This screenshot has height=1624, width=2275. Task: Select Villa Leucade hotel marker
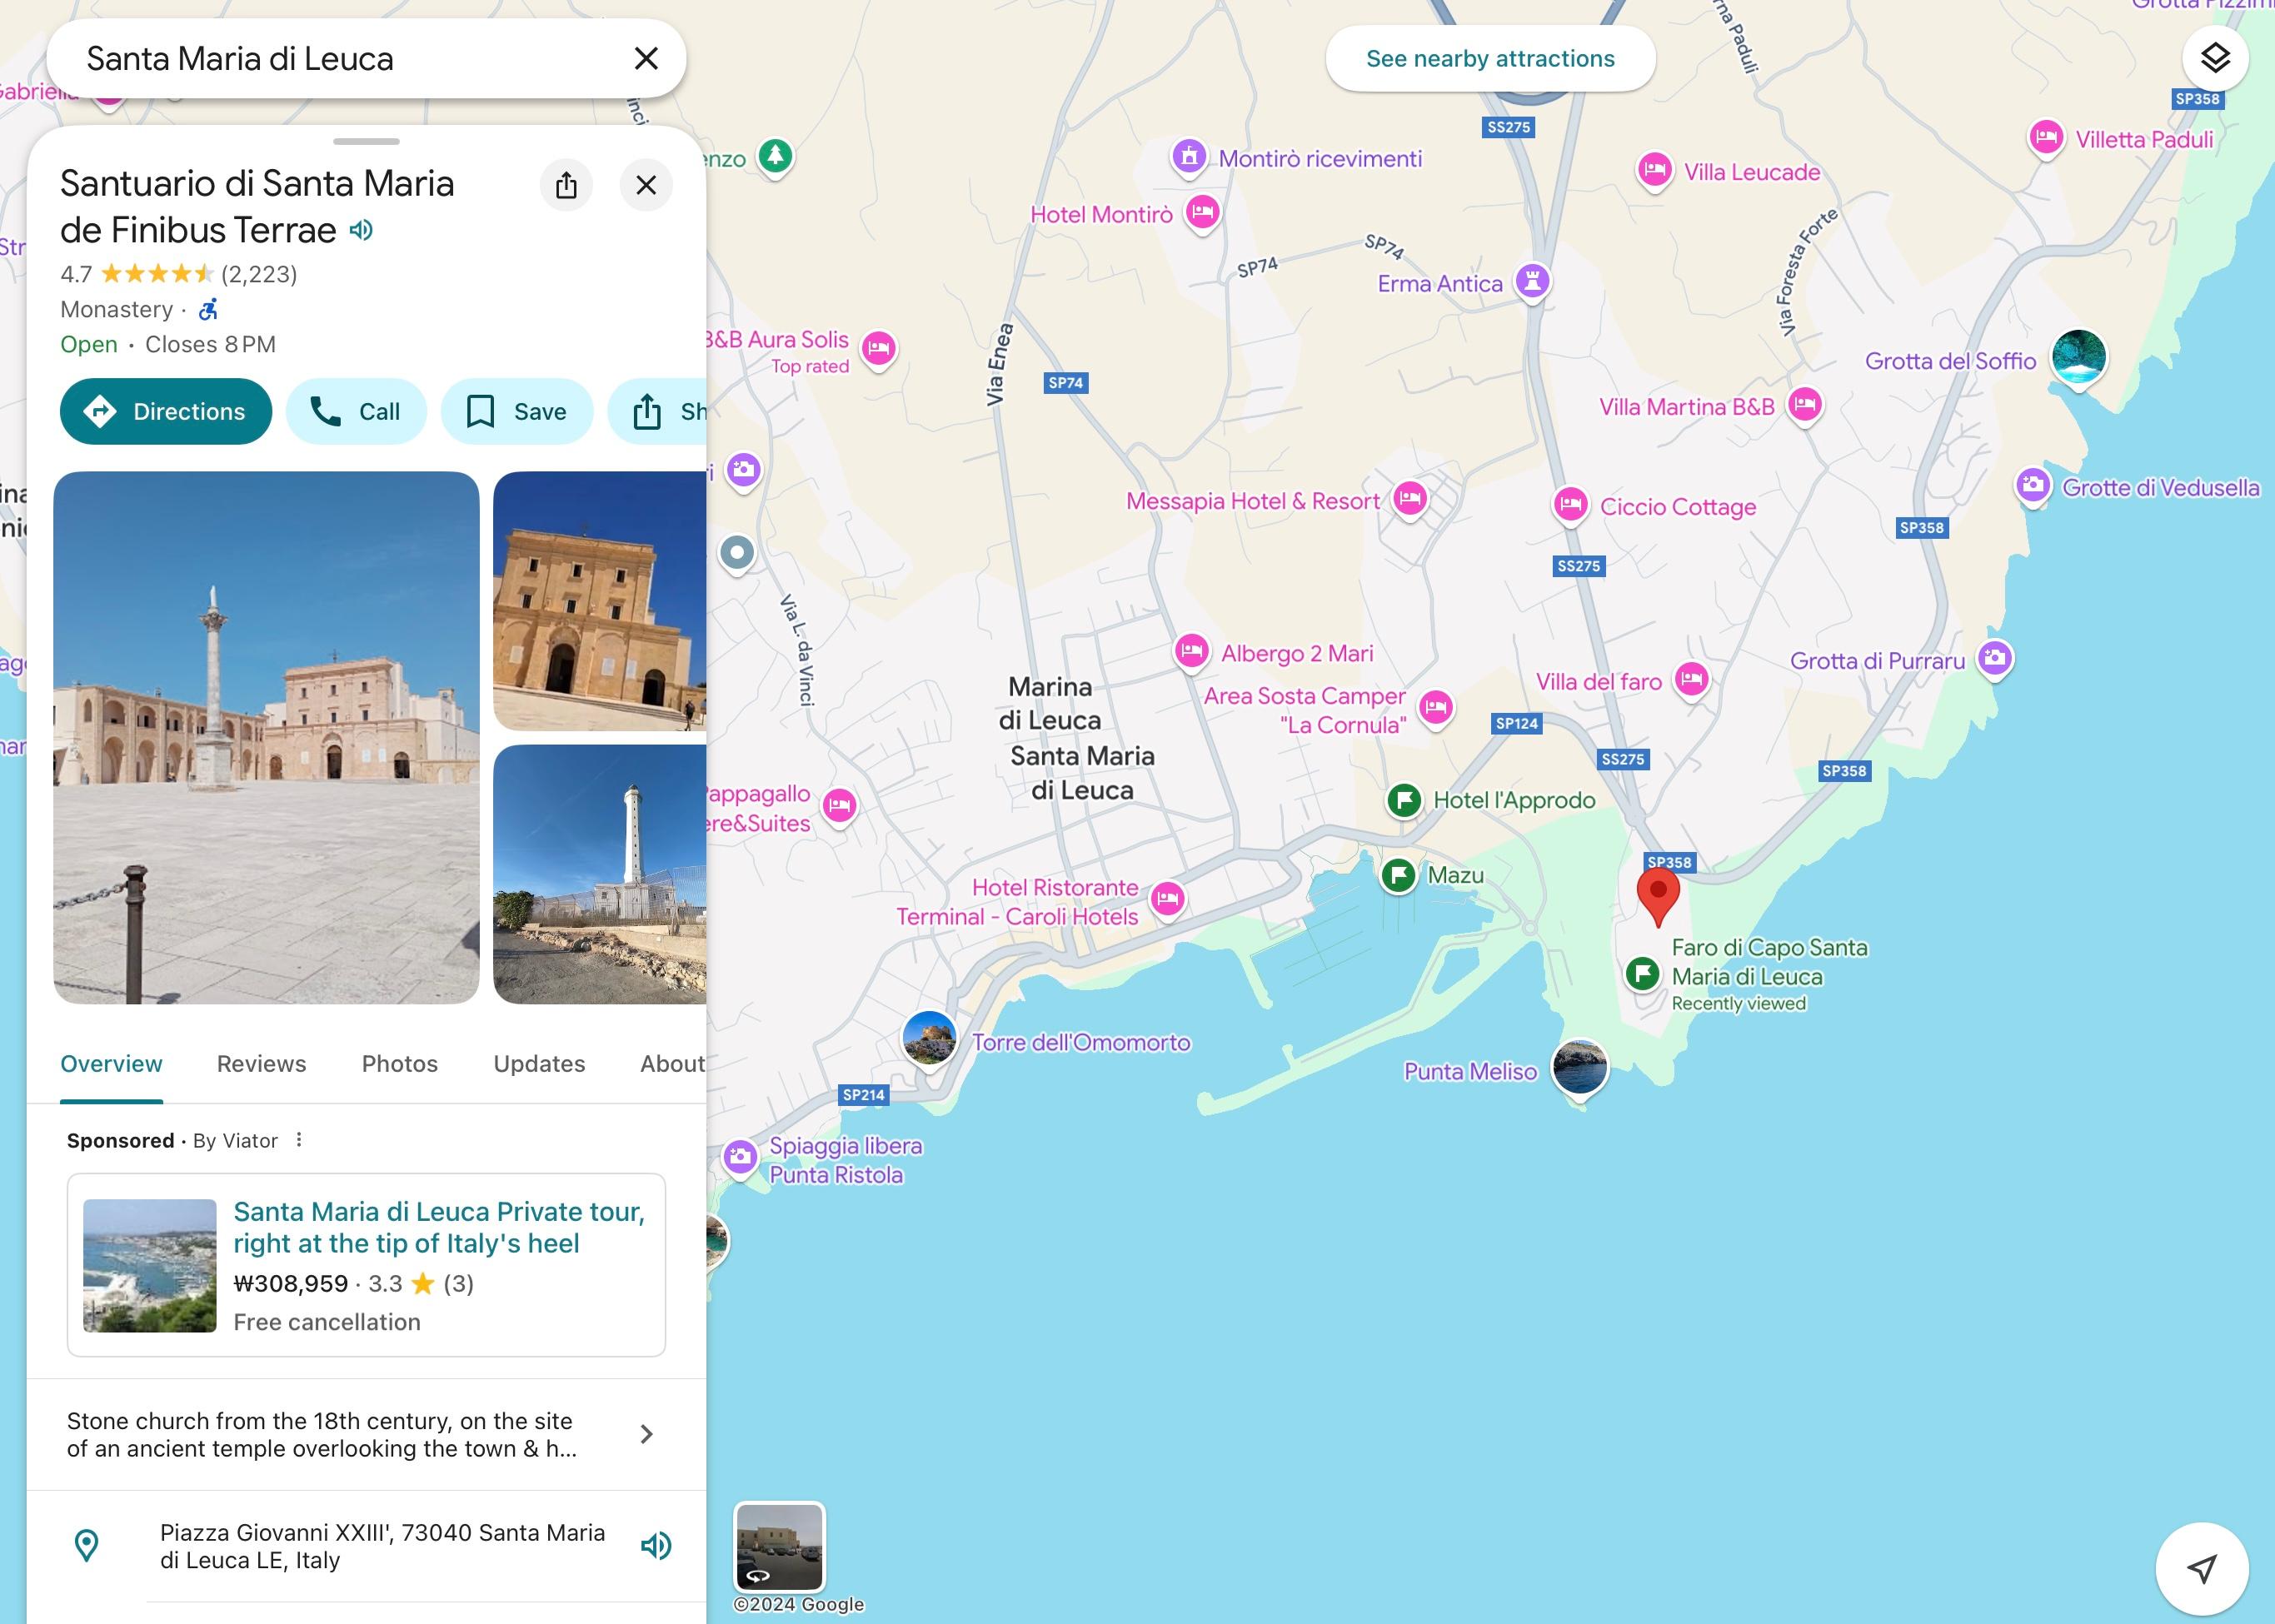(1655, 171)
